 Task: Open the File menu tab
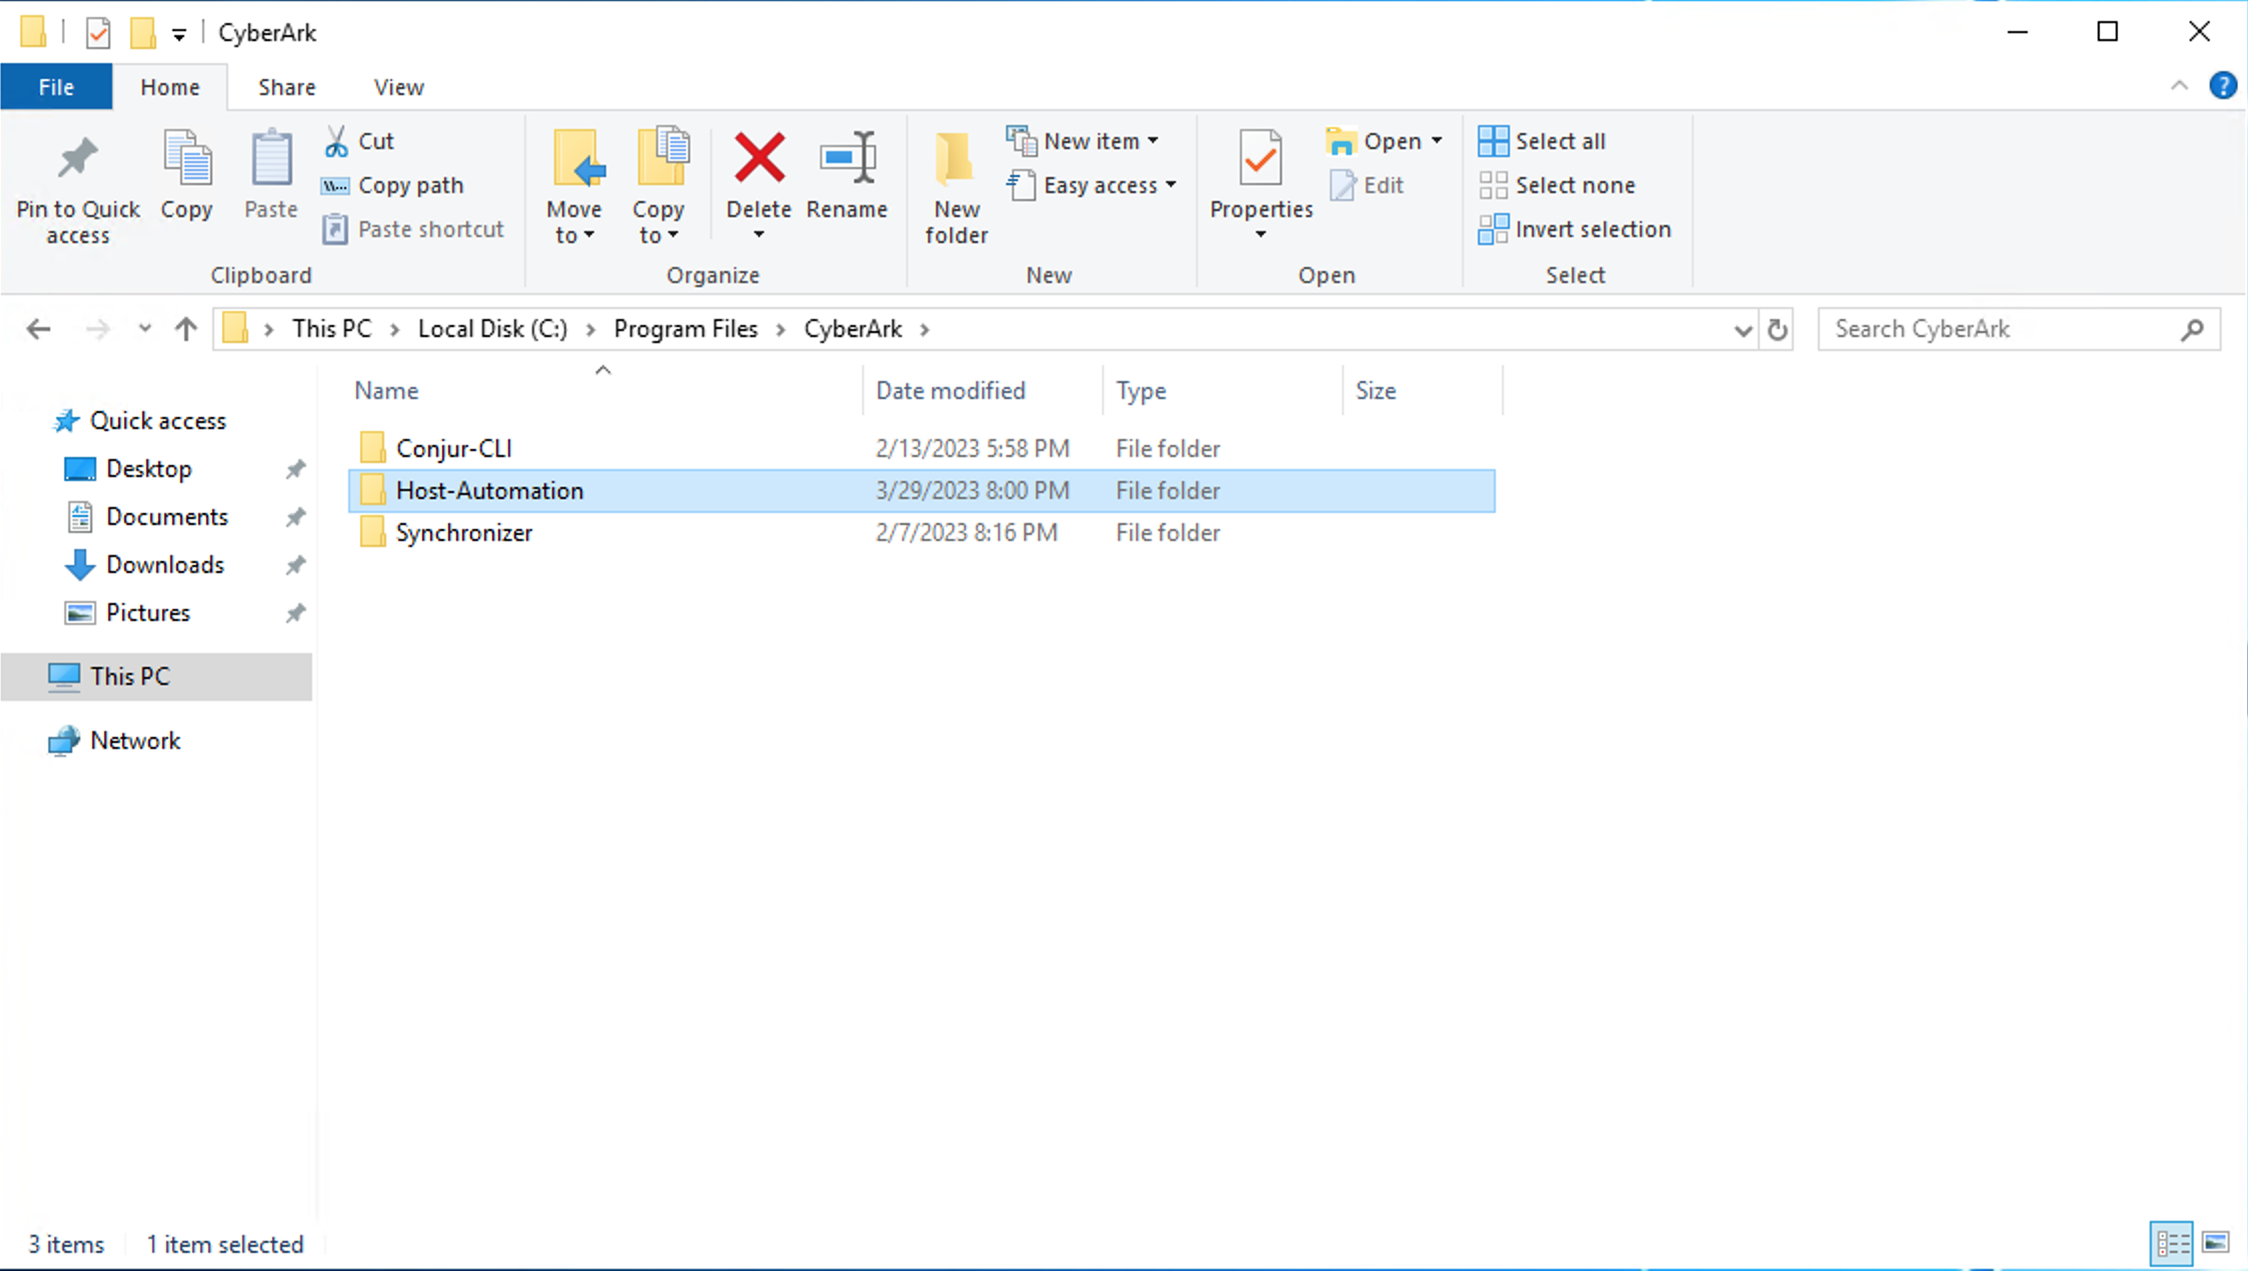pyautogui.click(x=56, y=87)
